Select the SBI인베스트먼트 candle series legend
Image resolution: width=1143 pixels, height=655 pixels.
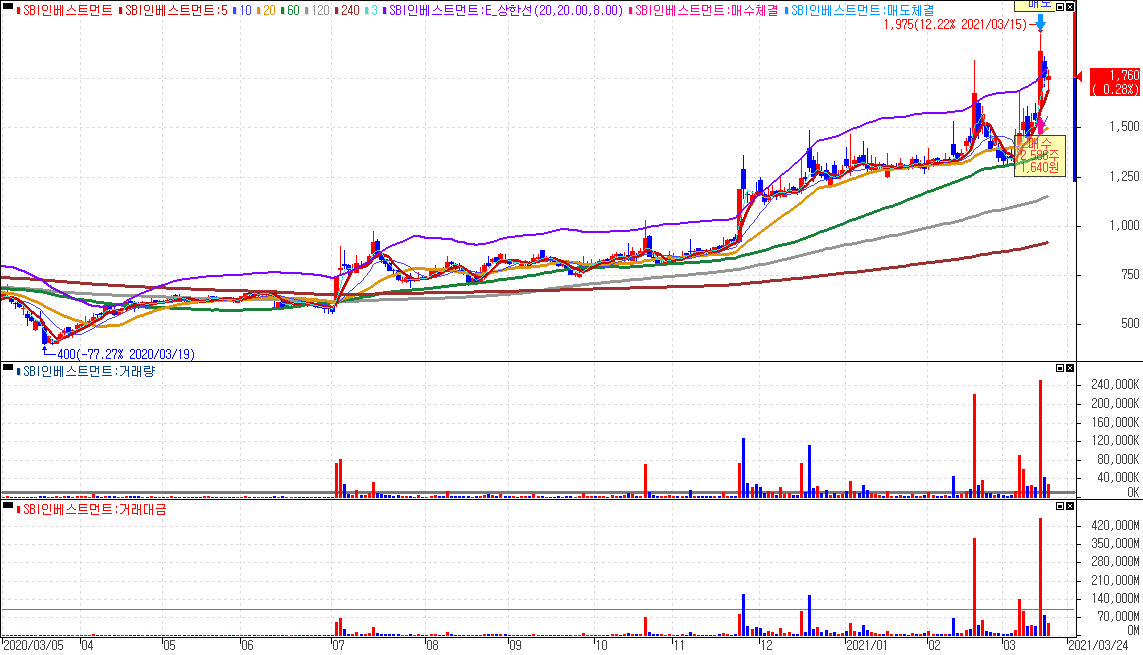[x=66, y=10]
